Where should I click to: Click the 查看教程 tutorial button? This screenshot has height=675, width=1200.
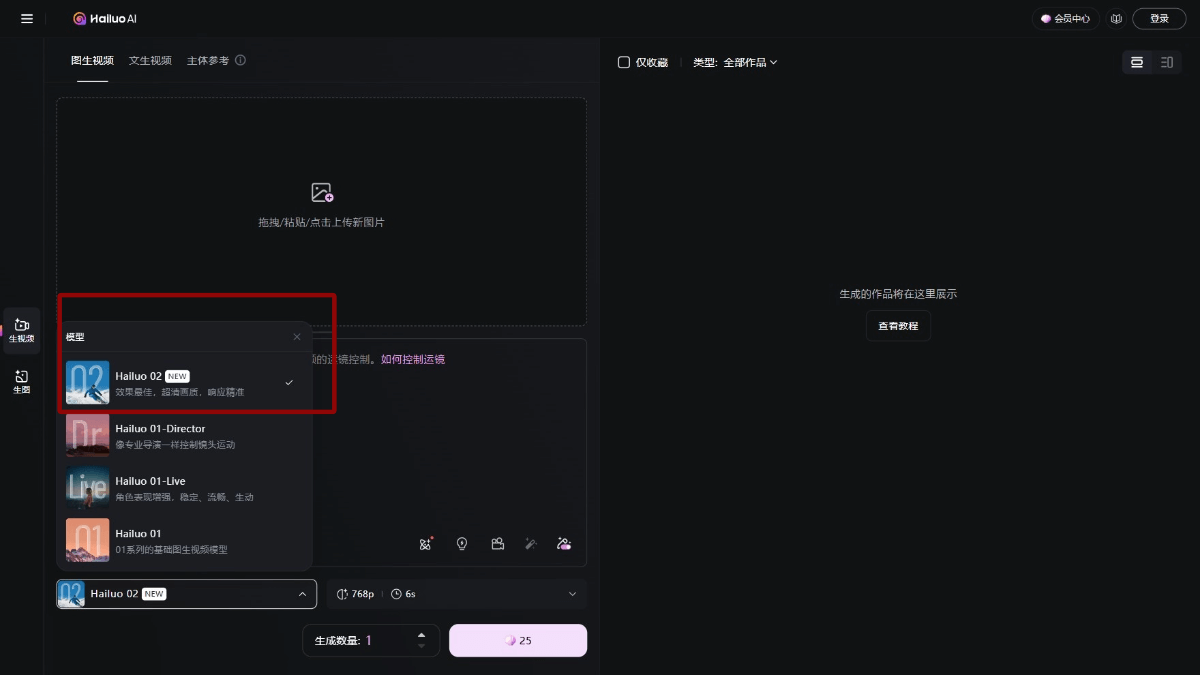coord(898,326)
